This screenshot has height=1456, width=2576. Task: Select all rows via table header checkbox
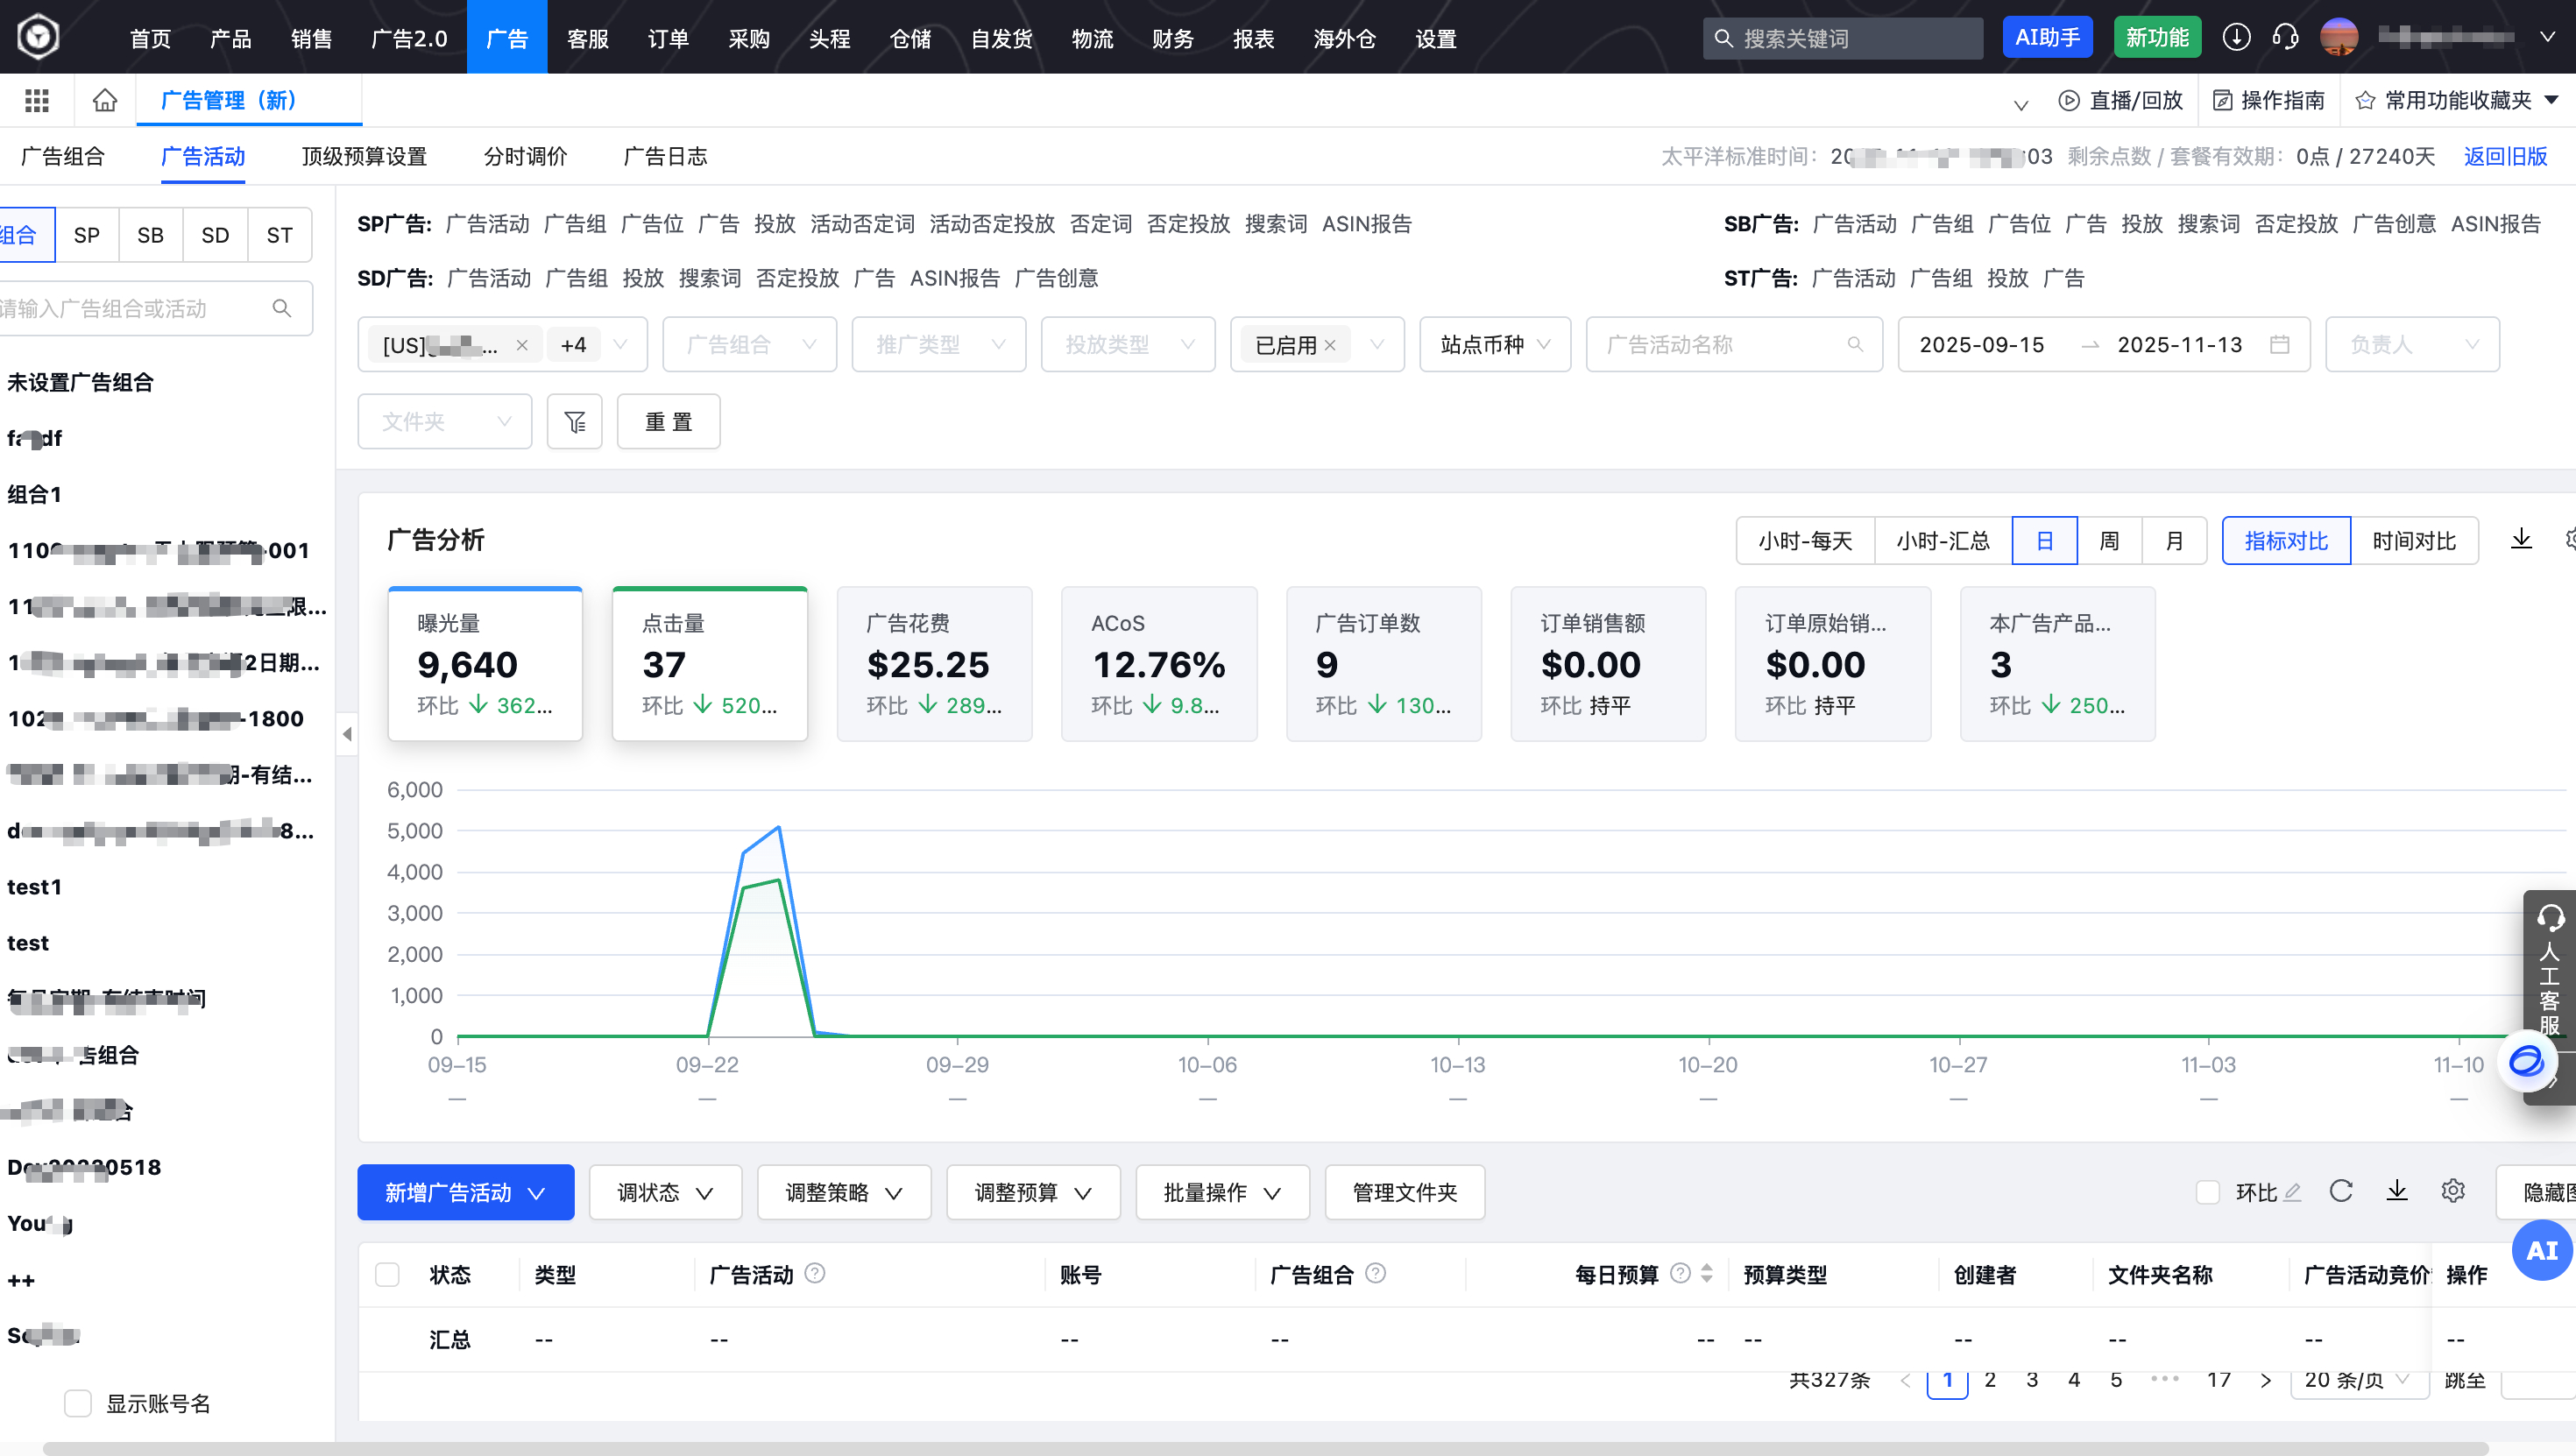(387, 1275)
